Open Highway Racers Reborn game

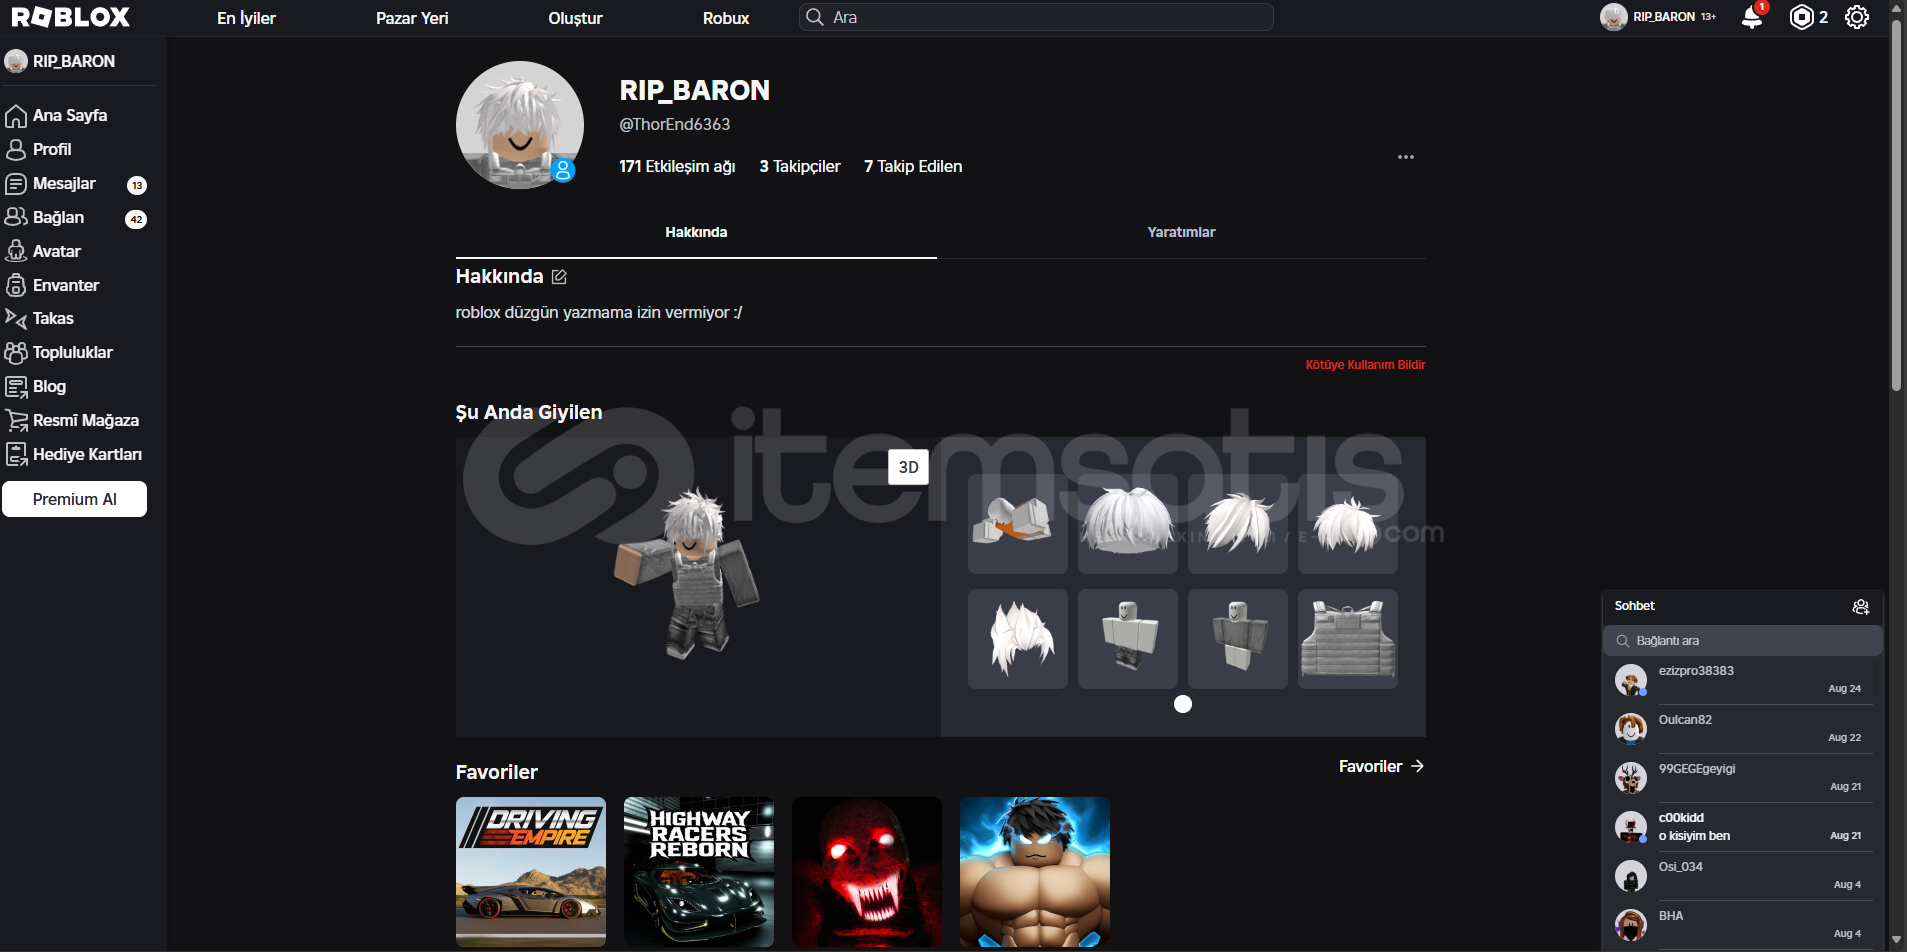coord(699,872)
